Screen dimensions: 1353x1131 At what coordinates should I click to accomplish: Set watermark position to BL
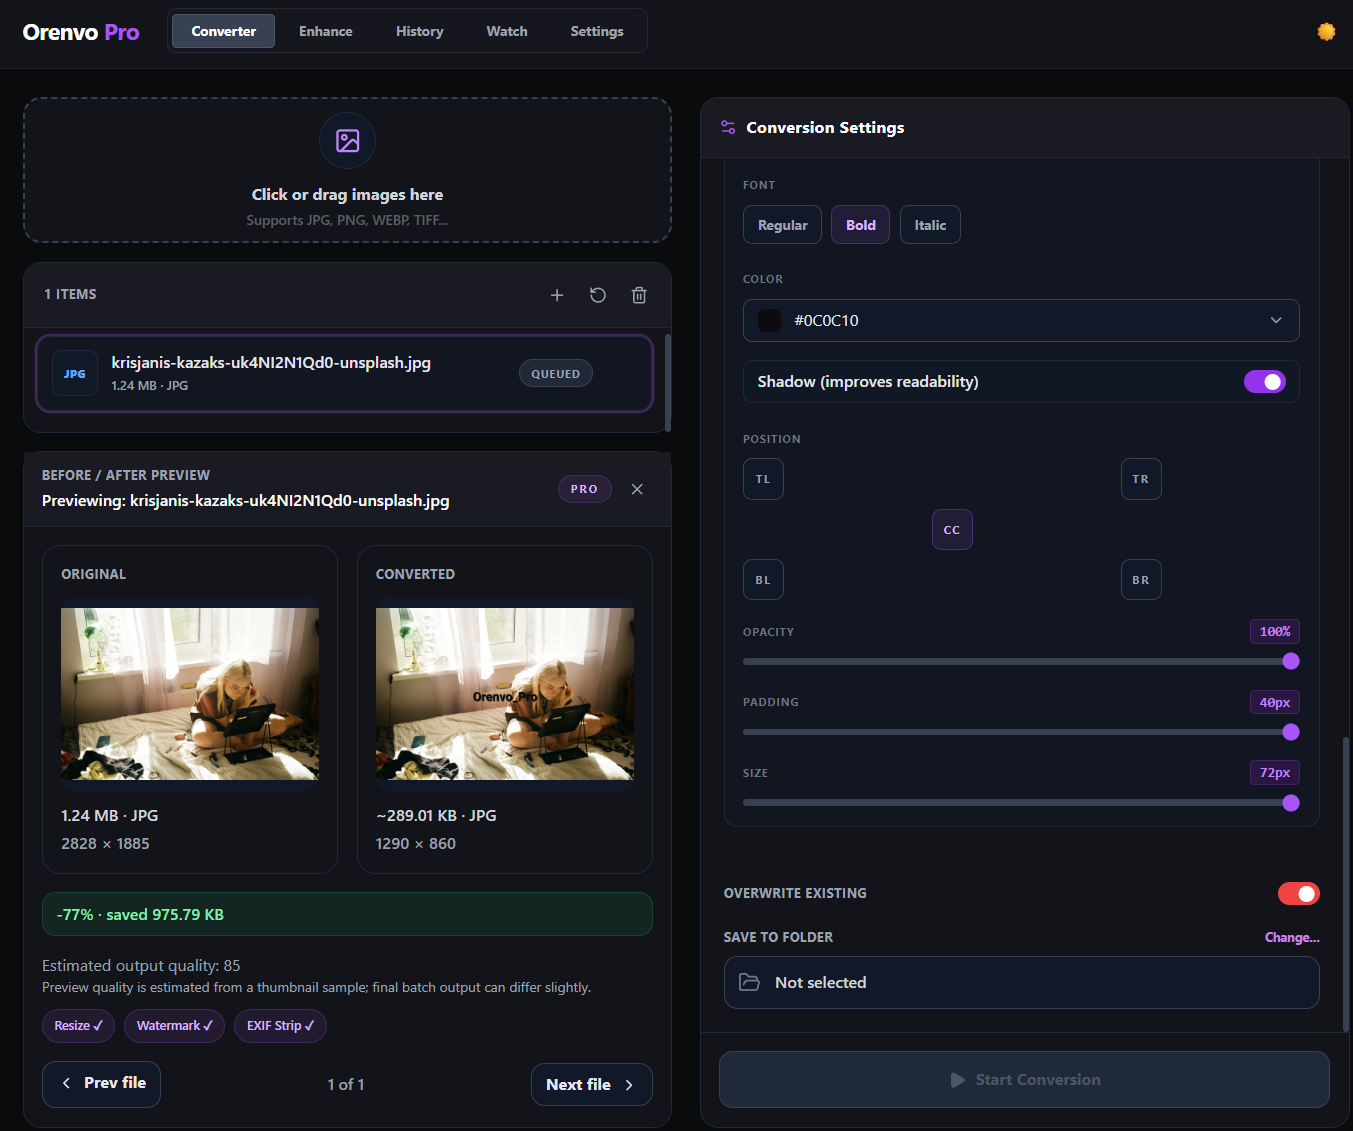[x=763, y=580]
